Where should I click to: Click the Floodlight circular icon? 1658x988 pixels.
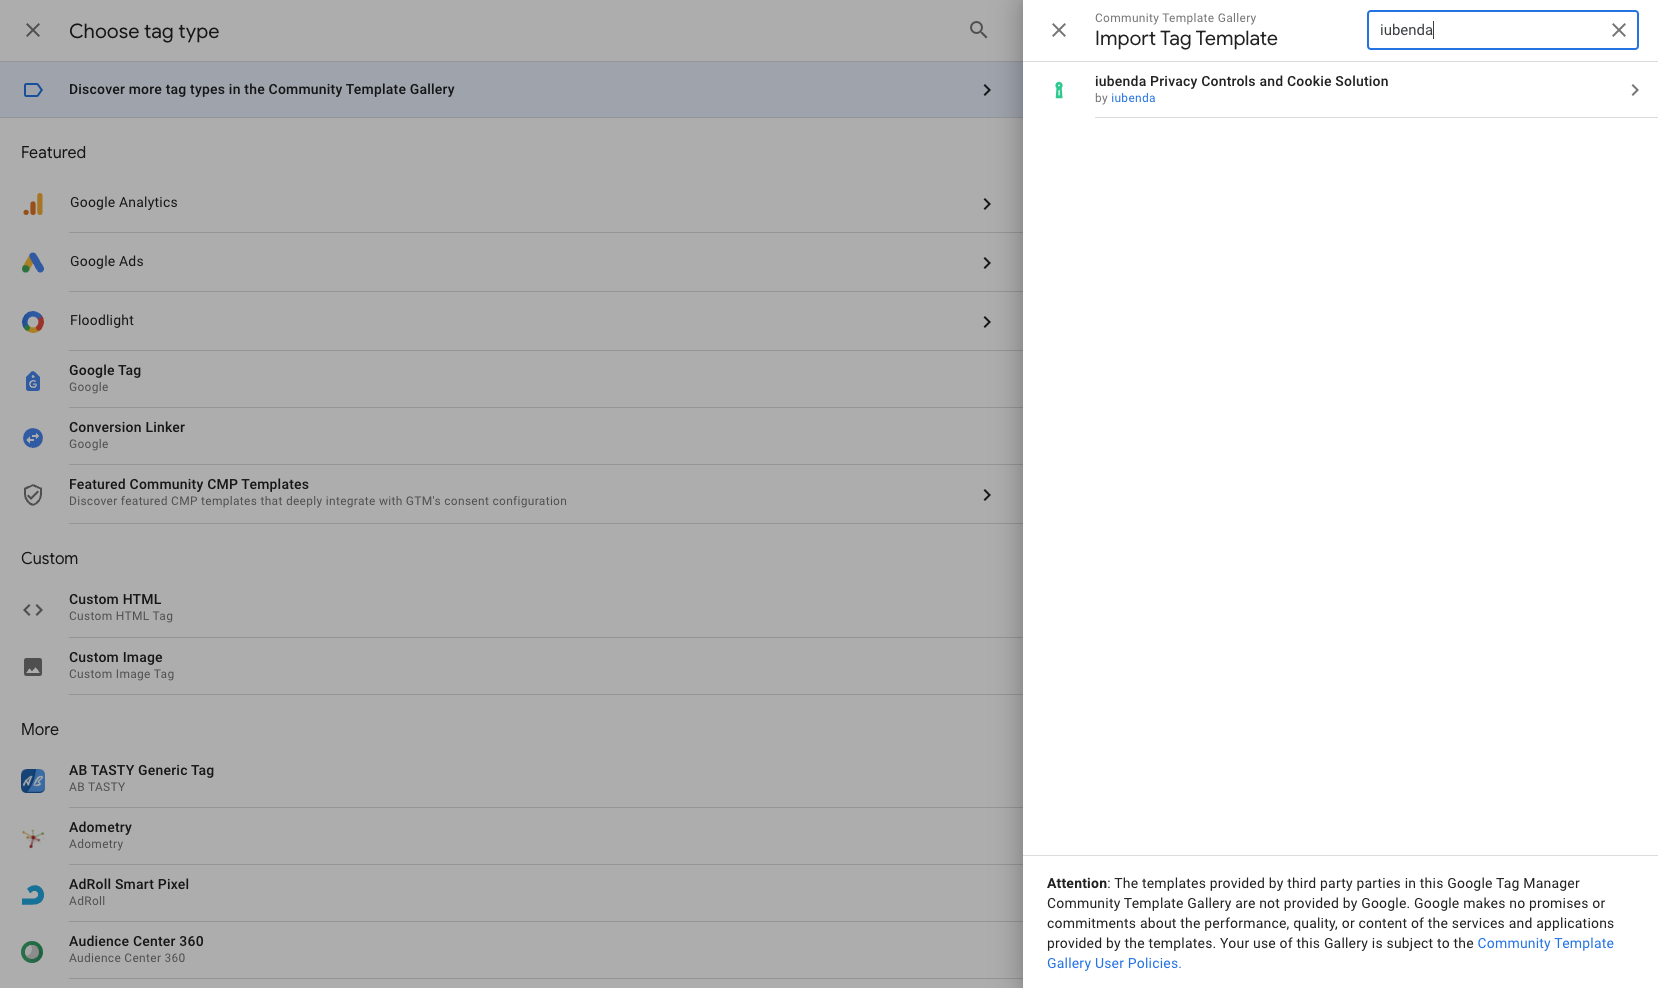[33, 322]
